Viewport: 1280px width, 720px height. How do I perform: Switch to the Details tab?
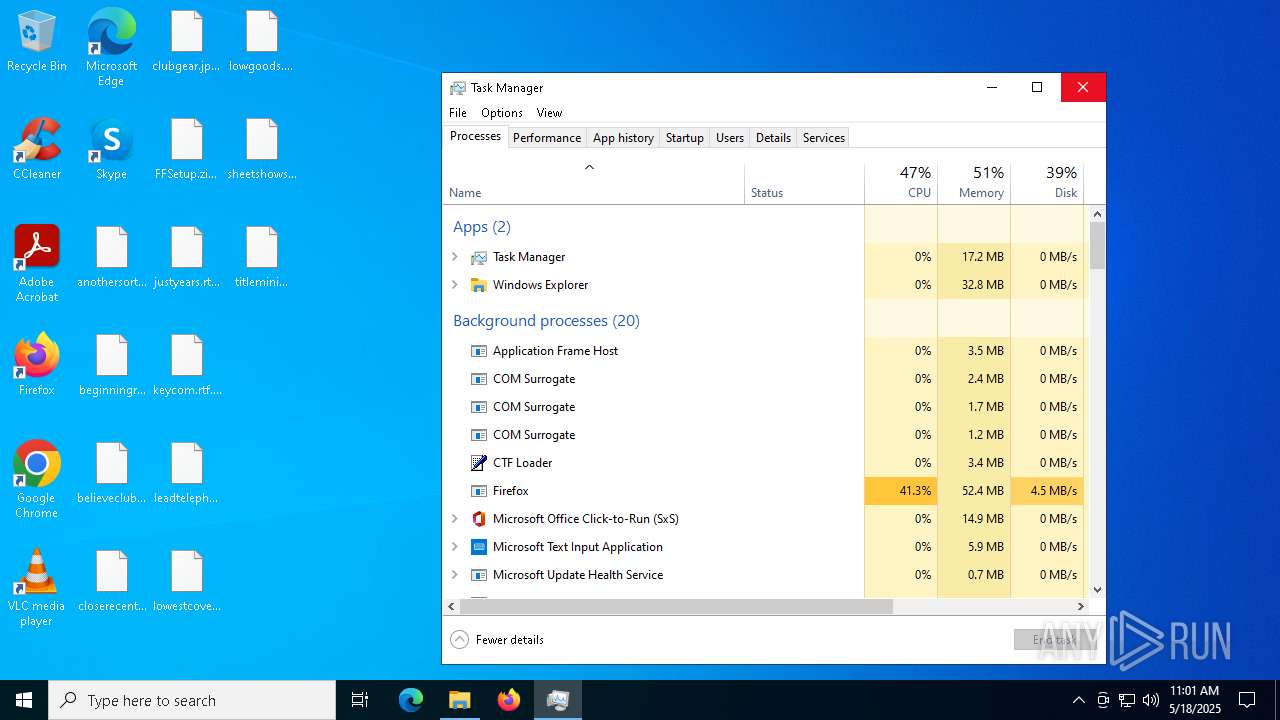pyautogui.click(x=773, y=138)
